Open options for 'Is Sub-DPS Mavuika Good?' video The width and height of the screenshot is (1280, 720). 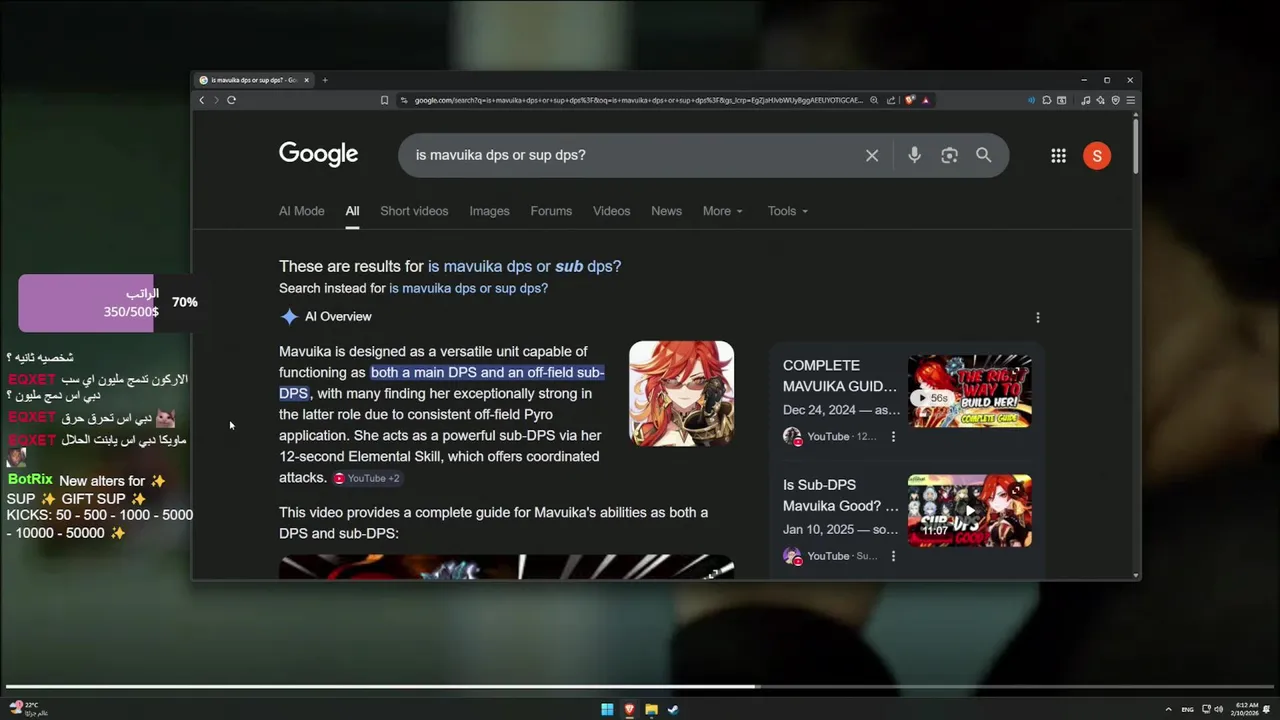(893, 556)
